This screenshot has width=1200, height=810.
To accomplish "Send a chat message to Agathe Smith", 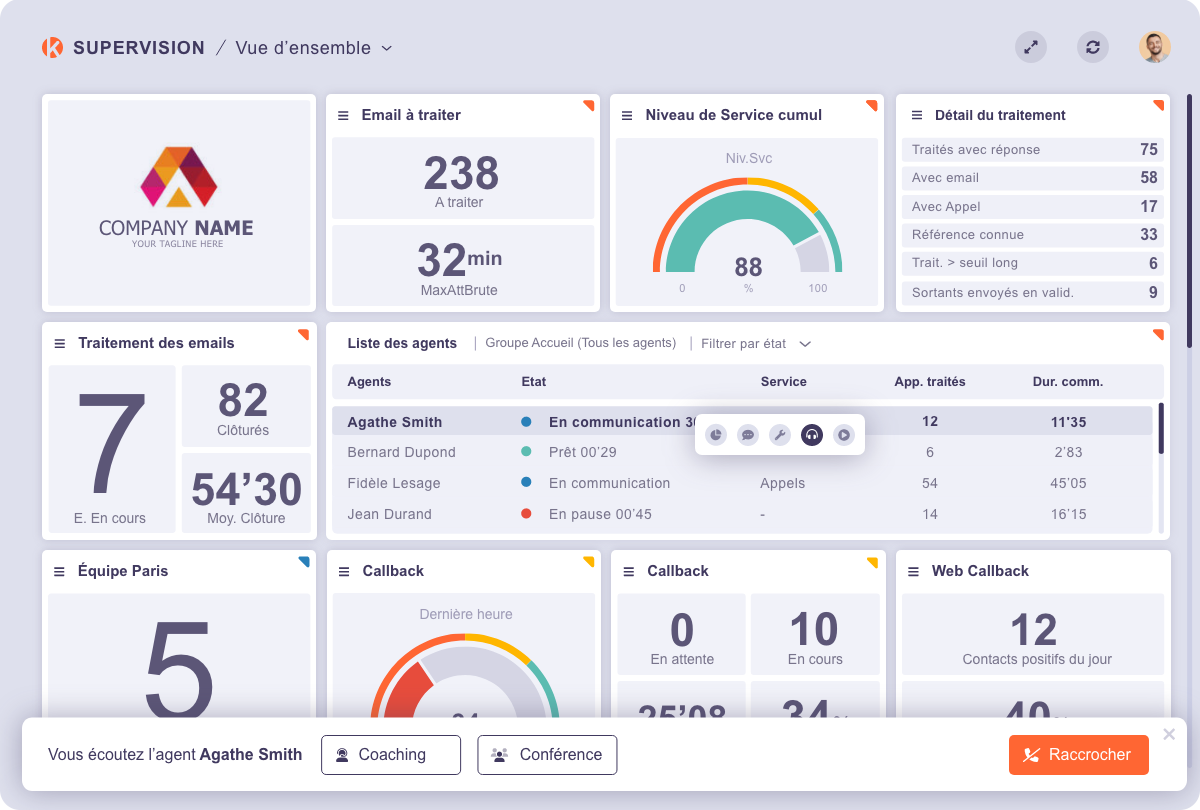I will [747, 434].
